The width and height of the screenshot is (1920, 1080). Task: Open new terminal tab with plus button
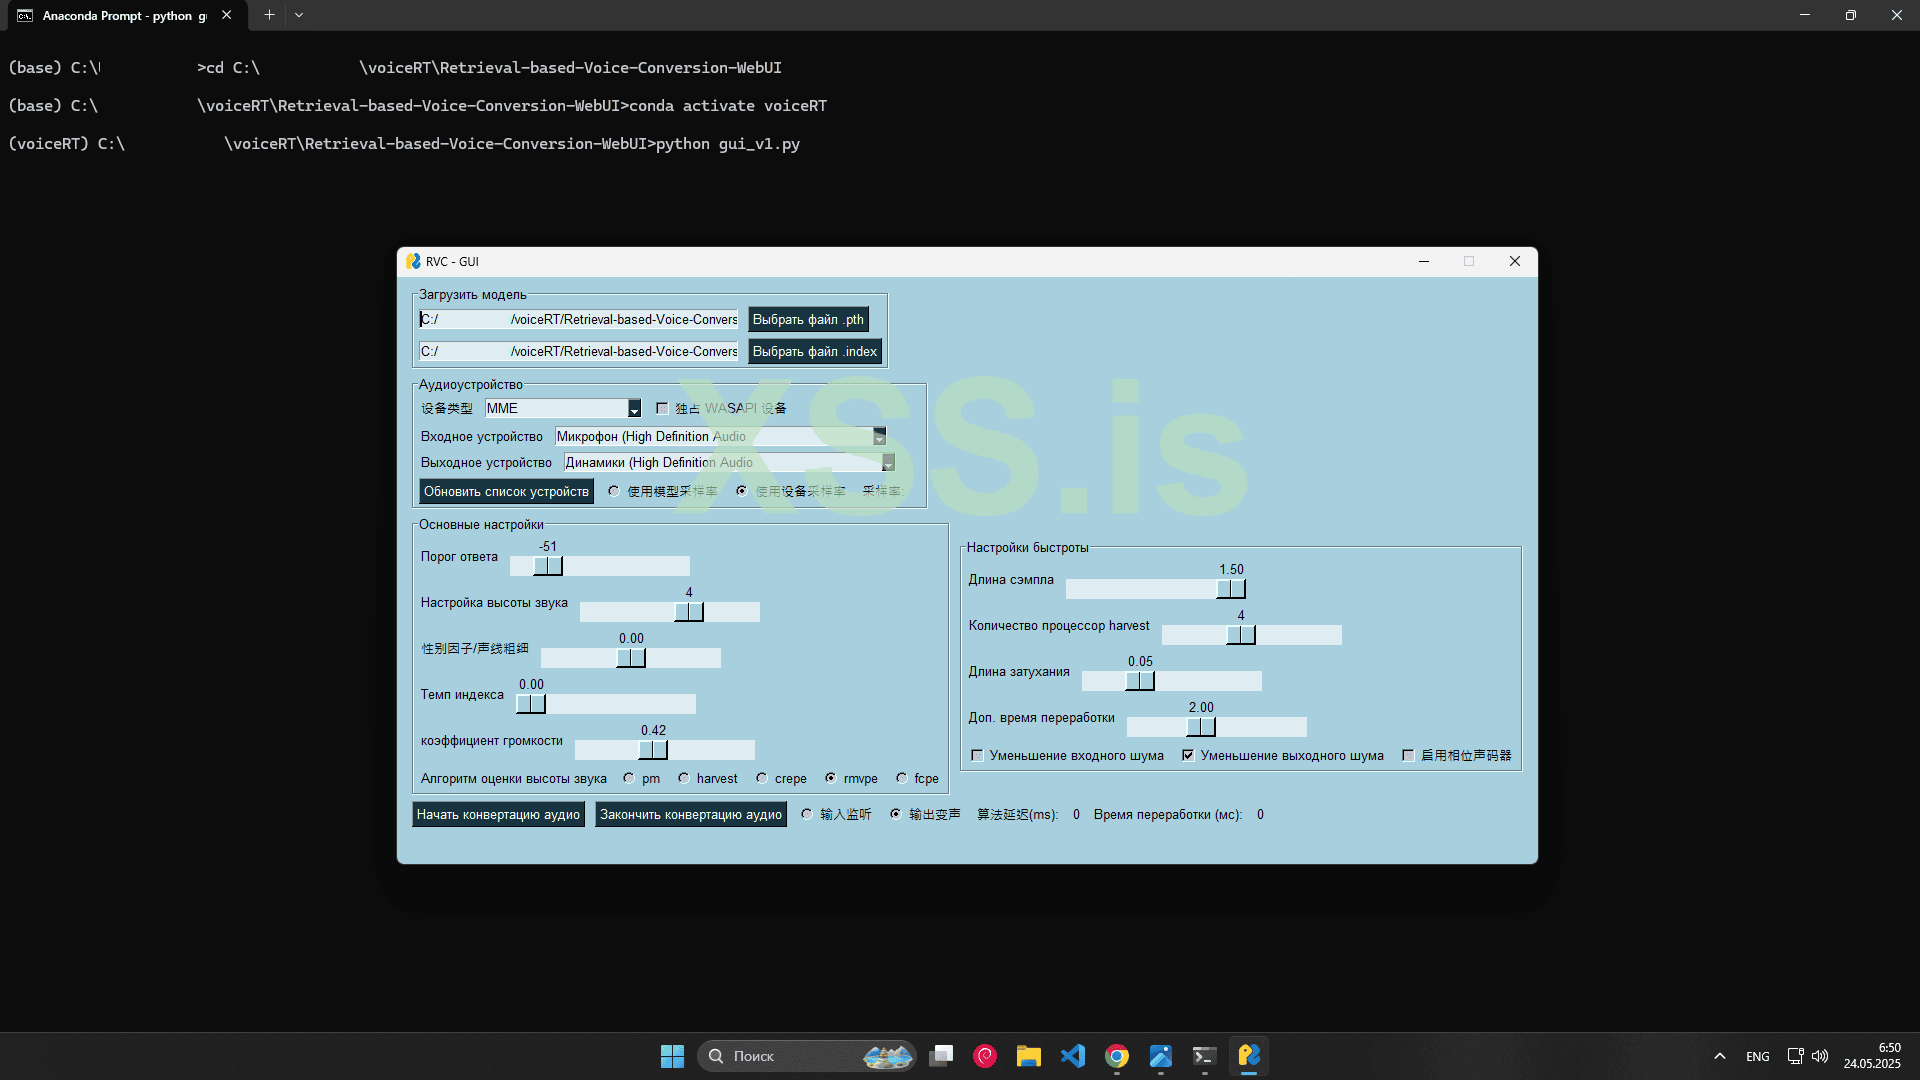coord(269,15)
